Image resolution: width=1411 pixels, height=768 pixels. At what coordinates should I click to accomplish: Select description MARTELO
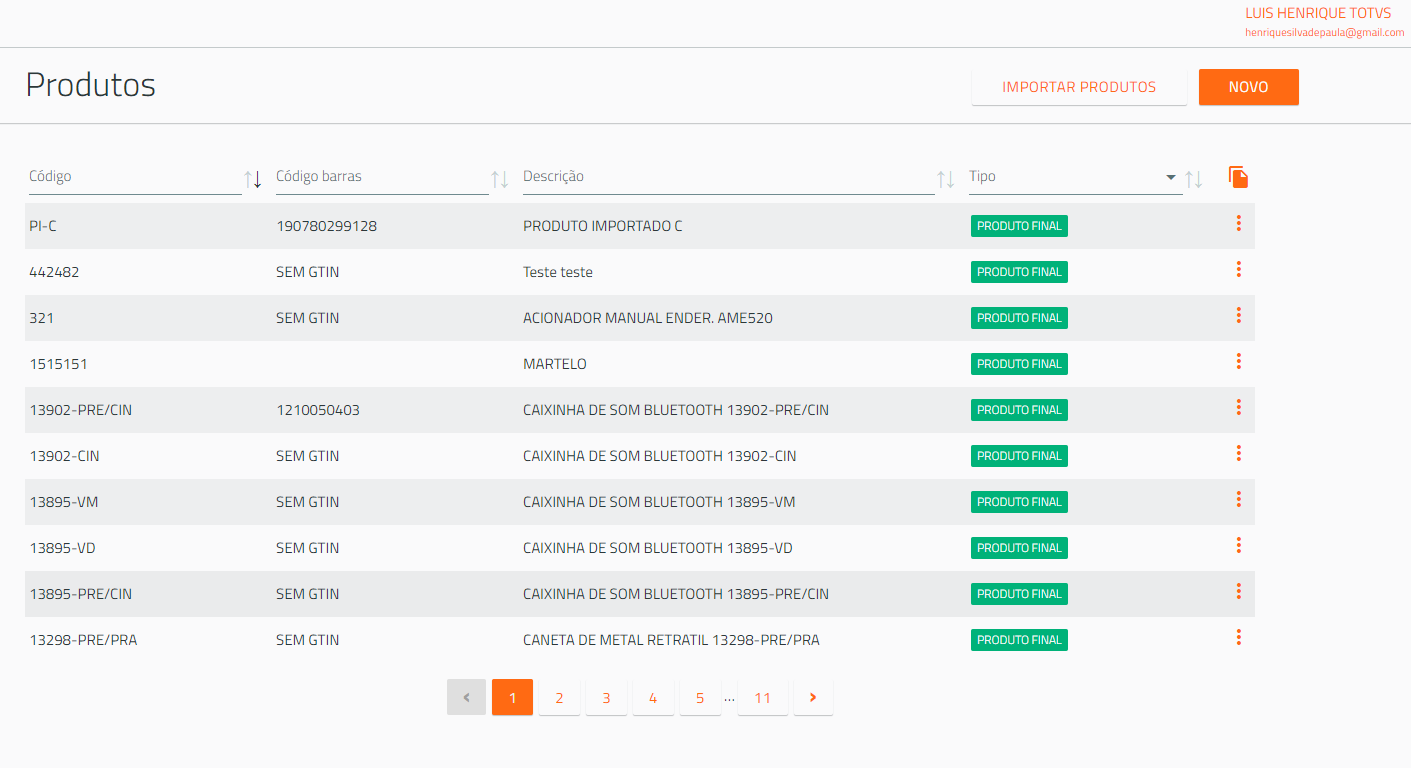pos(555,364)
